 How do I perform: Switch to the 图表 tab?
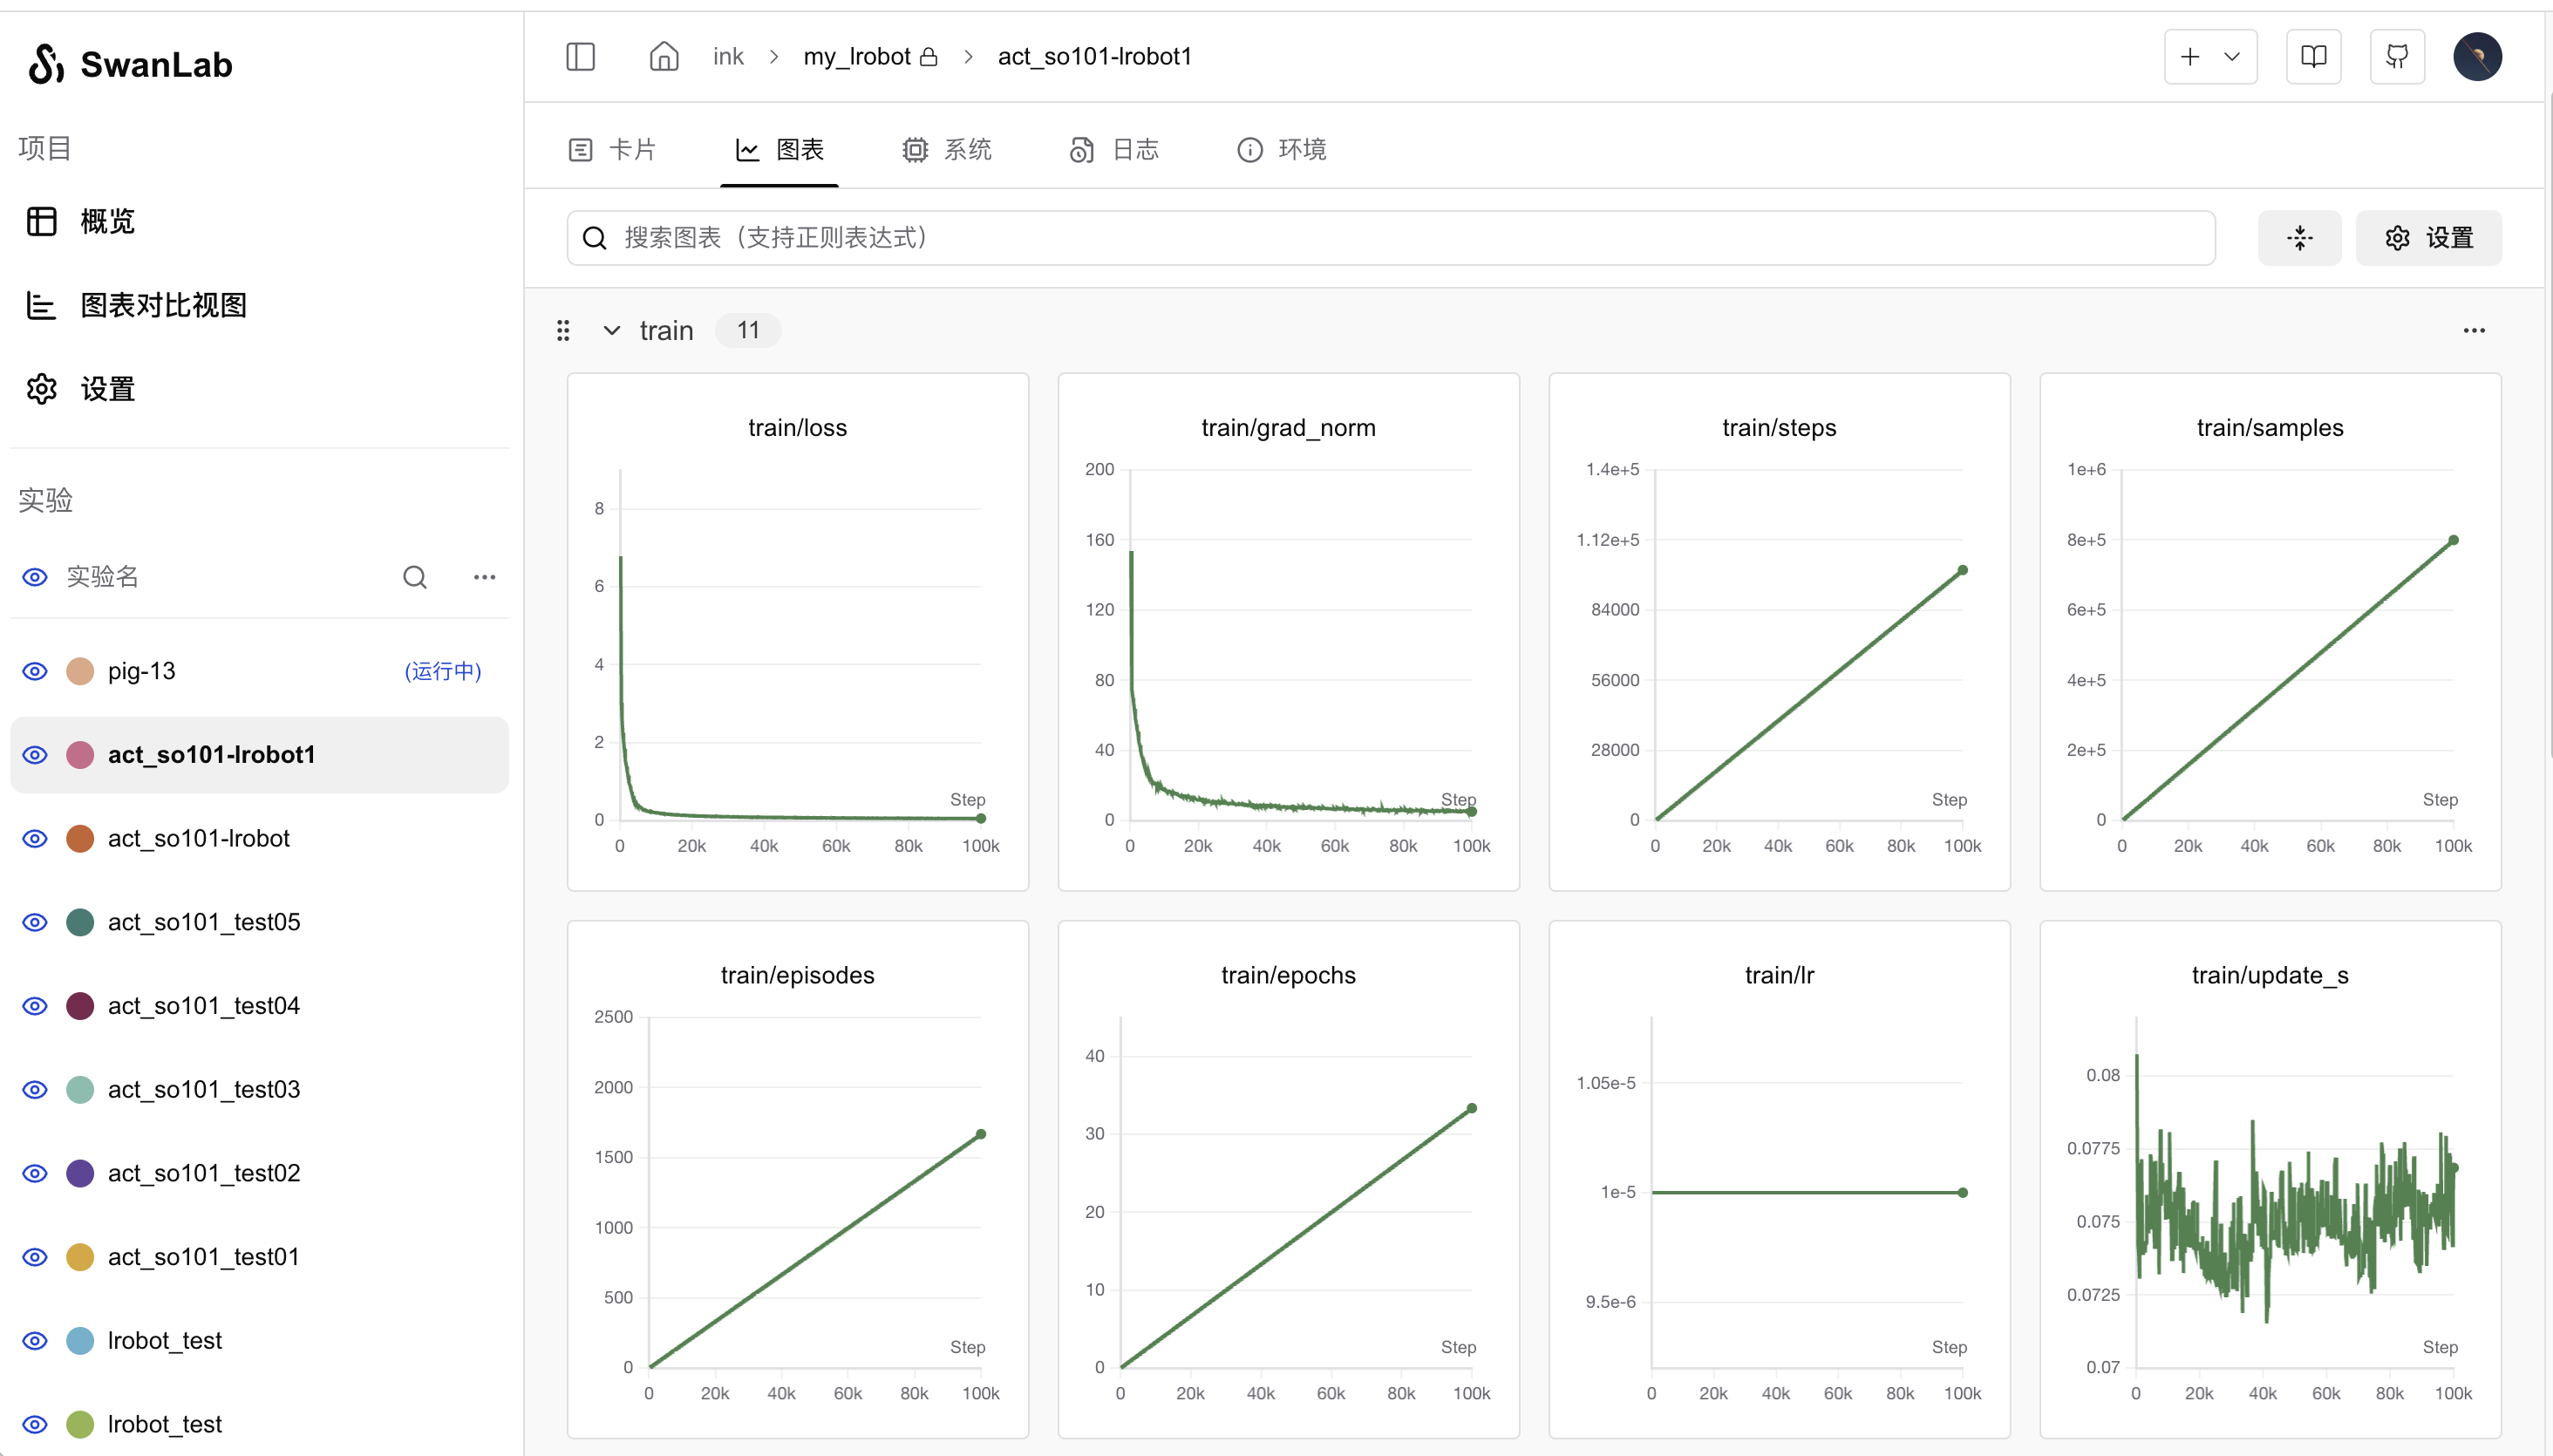click(x=779, y=150)
